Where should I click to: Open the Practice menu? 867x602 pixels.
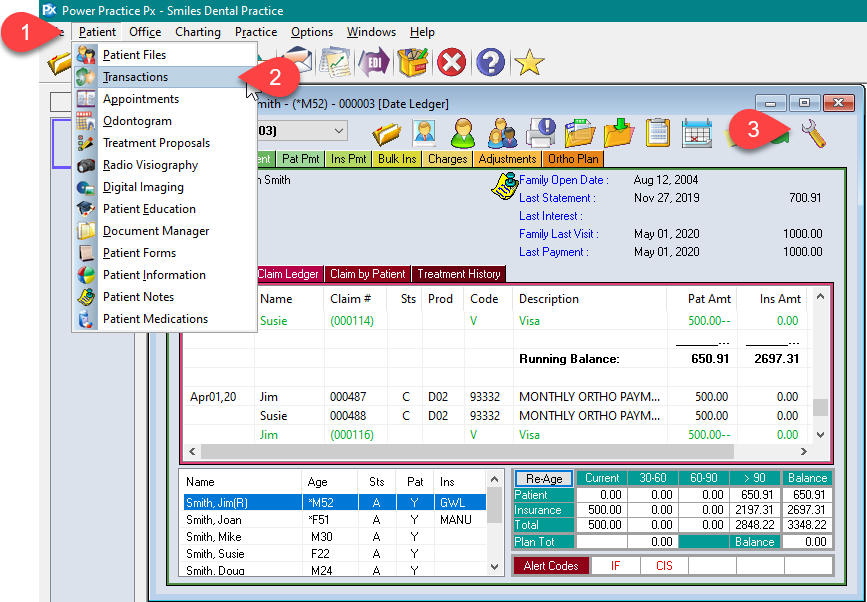click(x=256, y=32)
